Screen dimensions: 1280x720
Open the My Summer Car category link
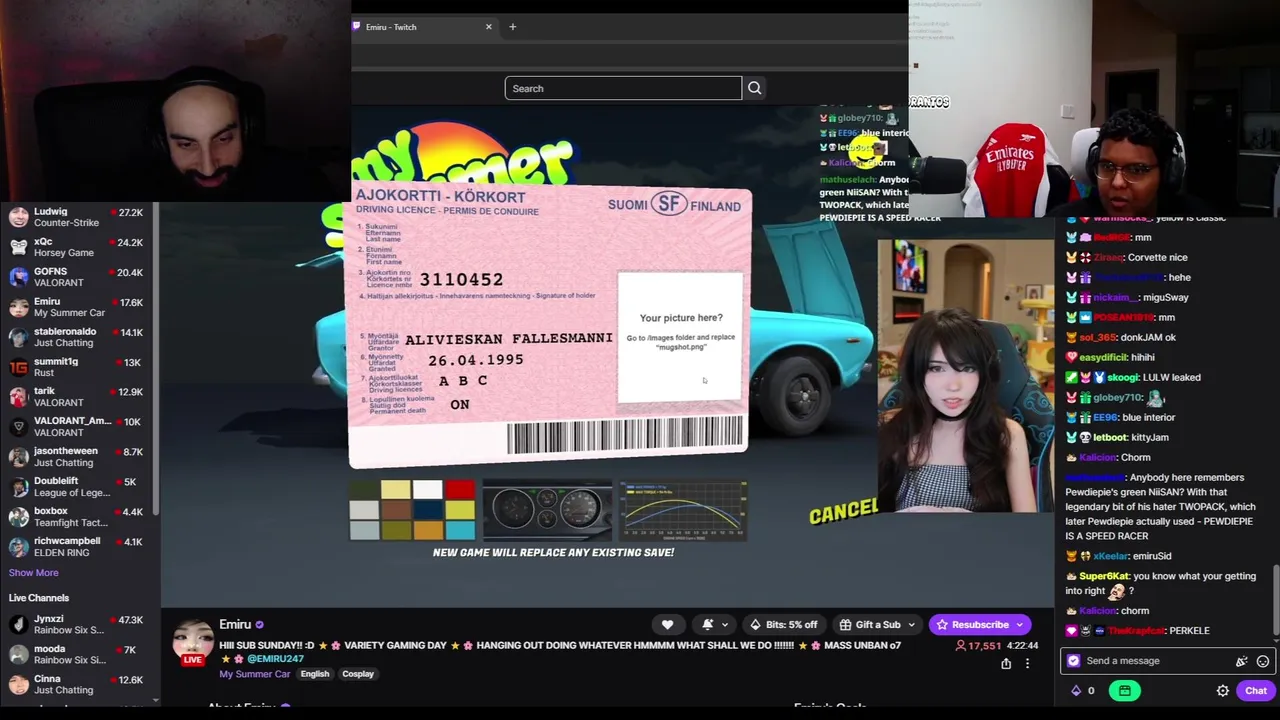(254, 674)
